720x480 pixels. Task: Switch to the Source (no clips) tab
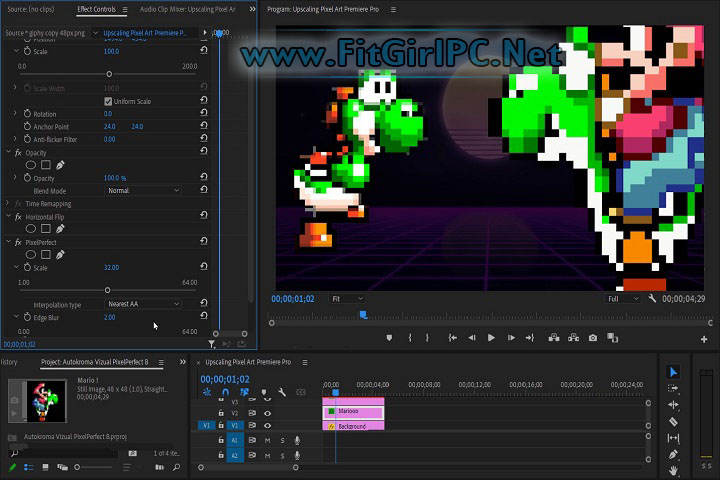tap(33, 9)
